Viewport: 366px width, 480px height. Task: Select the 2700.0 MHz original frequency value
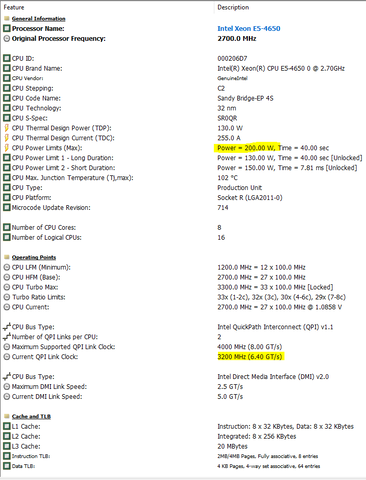click(x=237, y=38)
